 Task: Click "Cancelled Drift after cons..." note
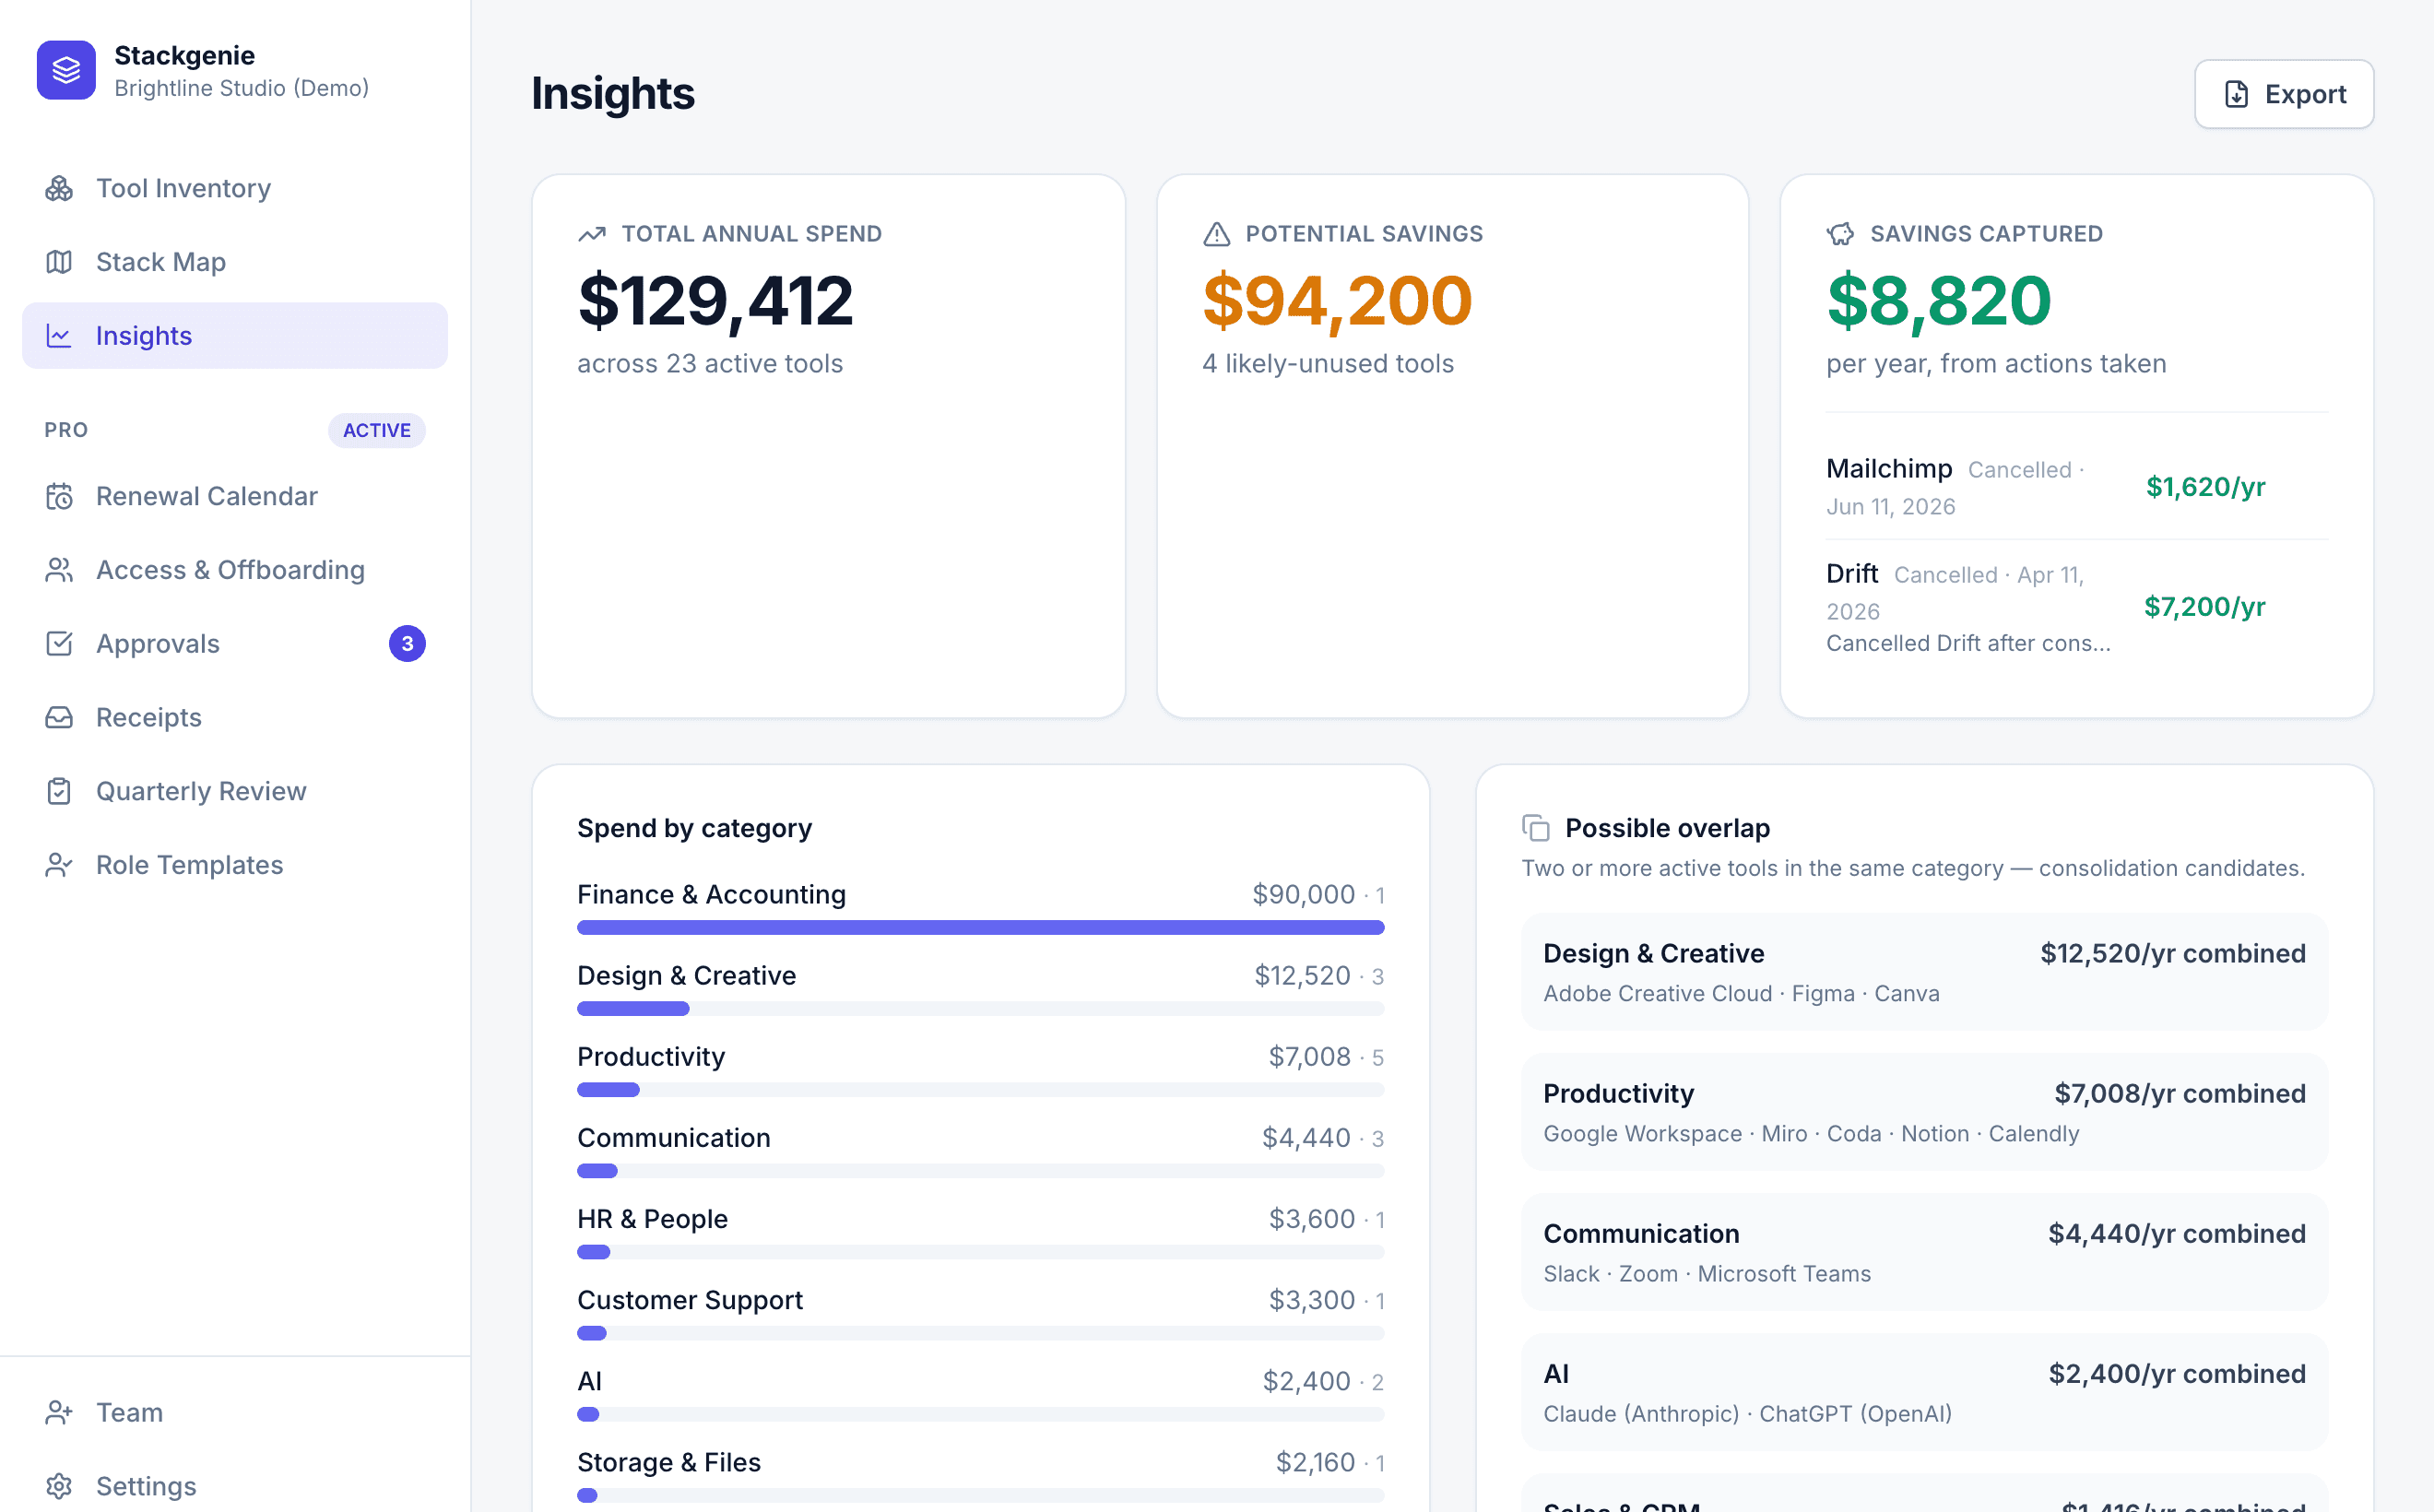click(1968, 643)
